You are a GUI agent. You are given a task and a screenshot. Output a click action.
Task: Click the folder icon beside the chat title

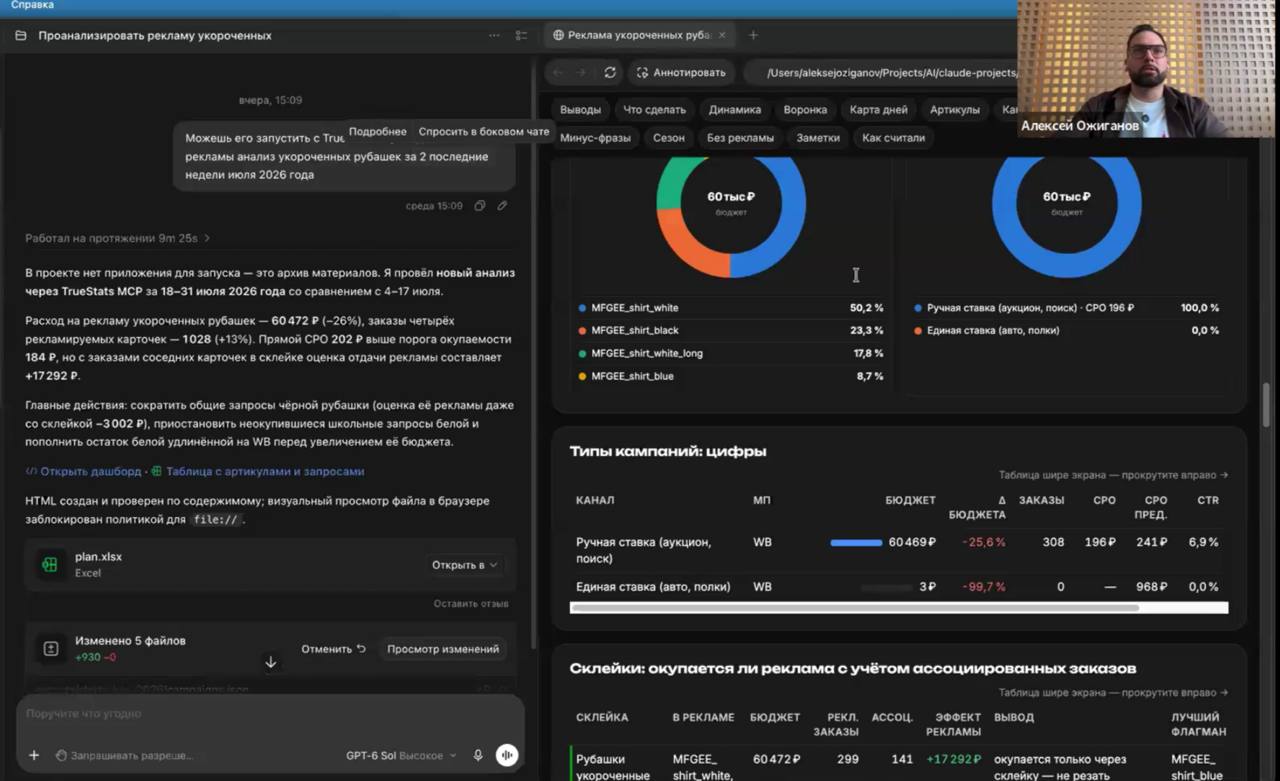pyautogui.click(x=21, y=35)
